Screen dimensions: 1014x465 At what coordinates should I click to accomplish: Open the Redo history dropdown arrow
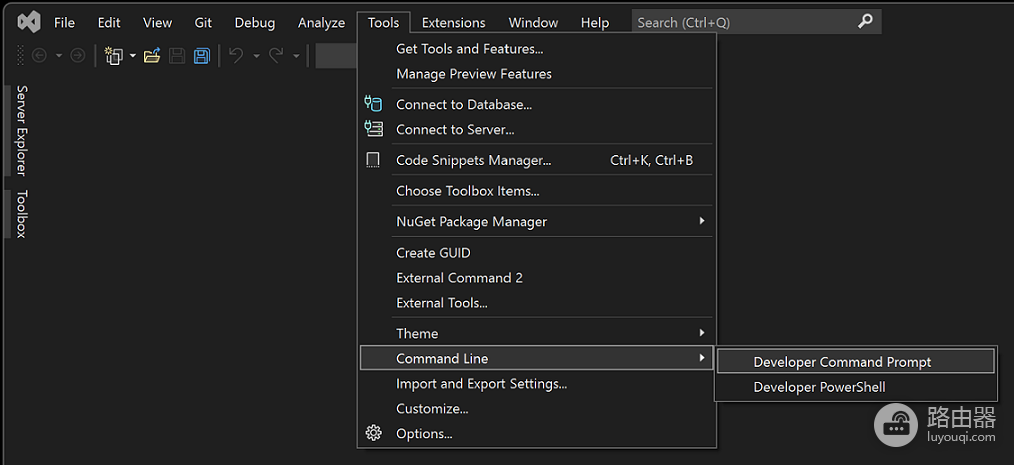coord(296,56)
